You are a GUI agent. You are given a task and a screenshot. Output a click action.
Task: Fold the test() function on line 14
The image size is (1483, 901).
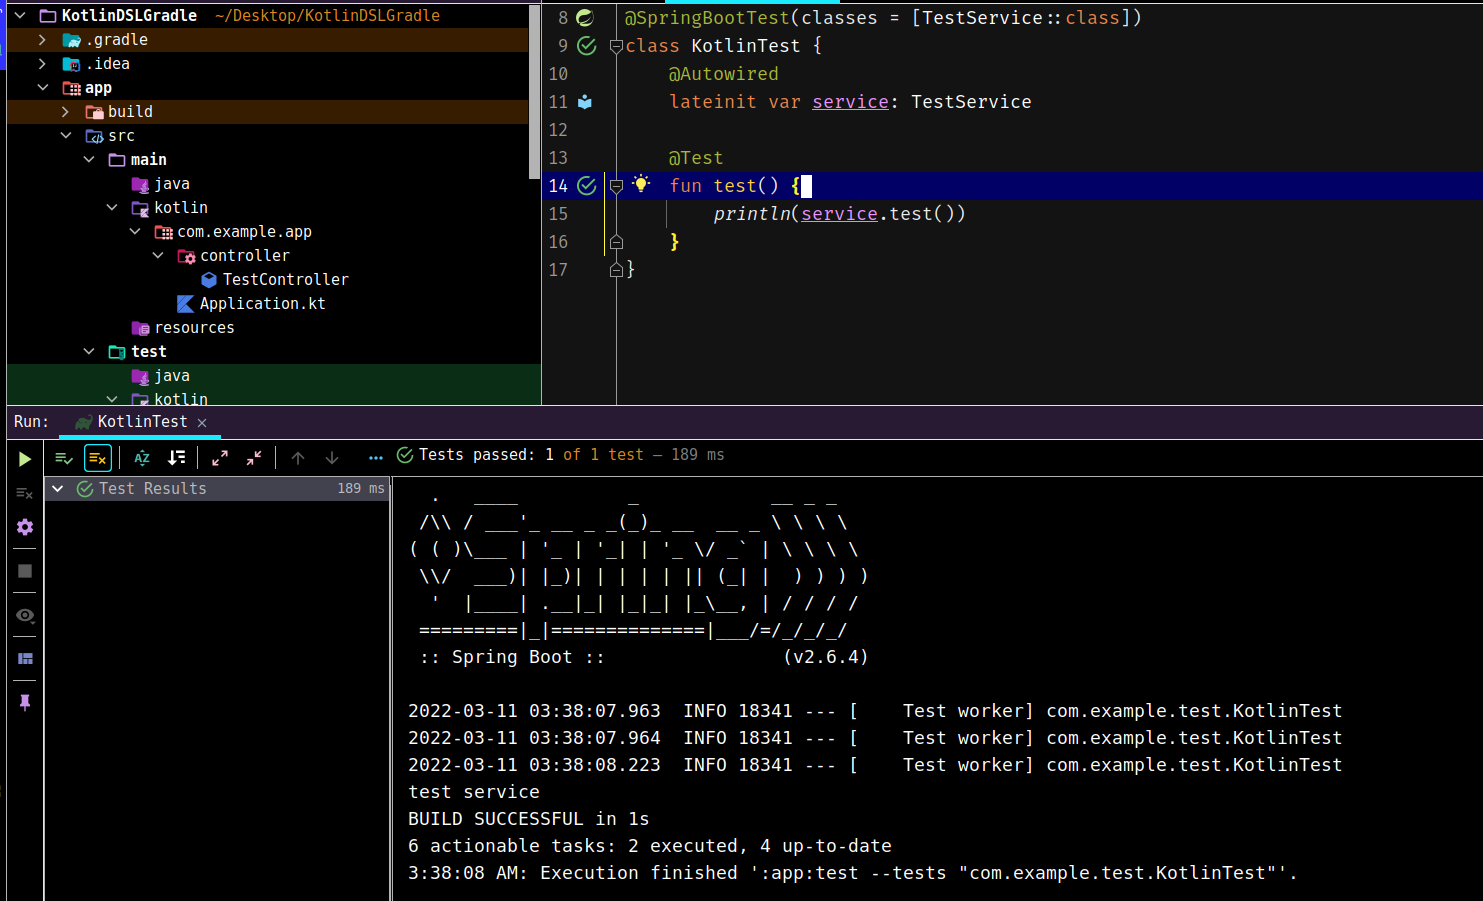tap(616, 186)
